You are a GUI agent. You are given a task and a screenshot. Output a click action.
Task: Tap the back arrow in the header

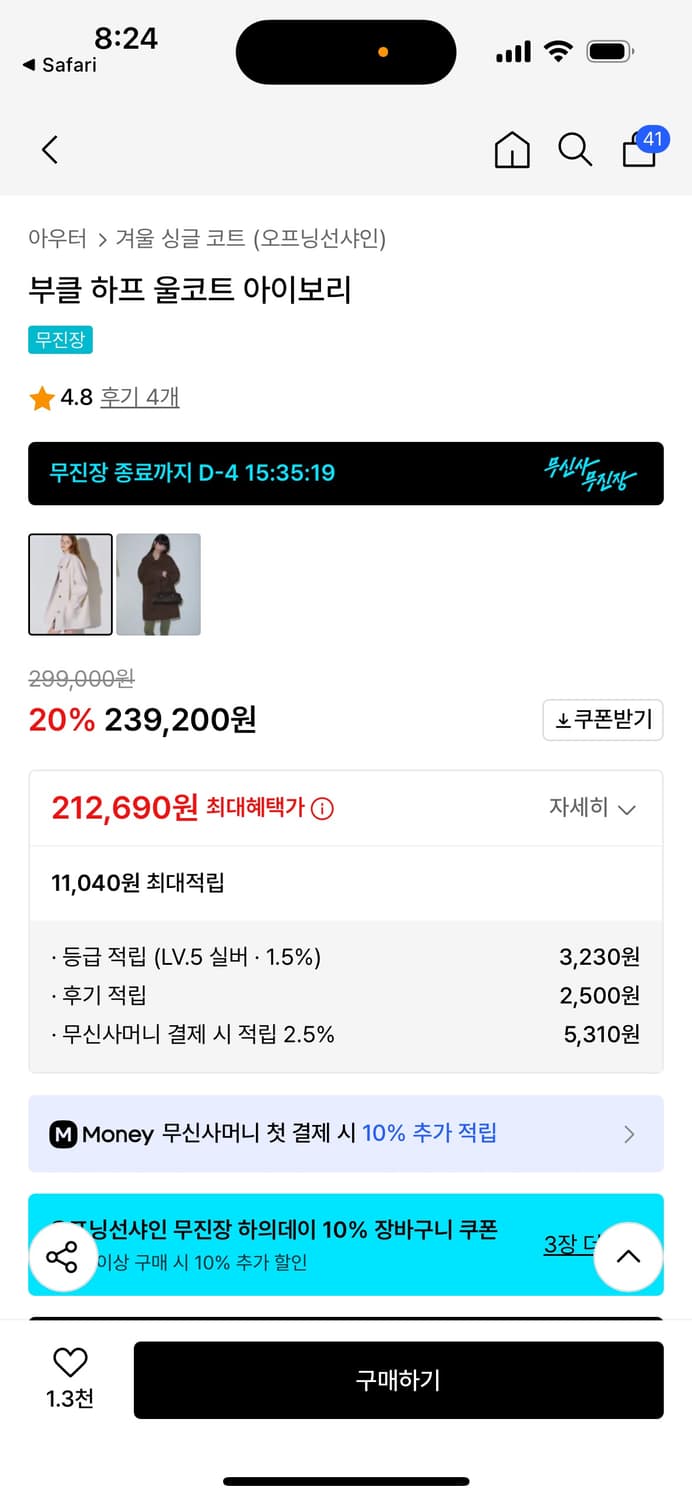pos(49,149)
